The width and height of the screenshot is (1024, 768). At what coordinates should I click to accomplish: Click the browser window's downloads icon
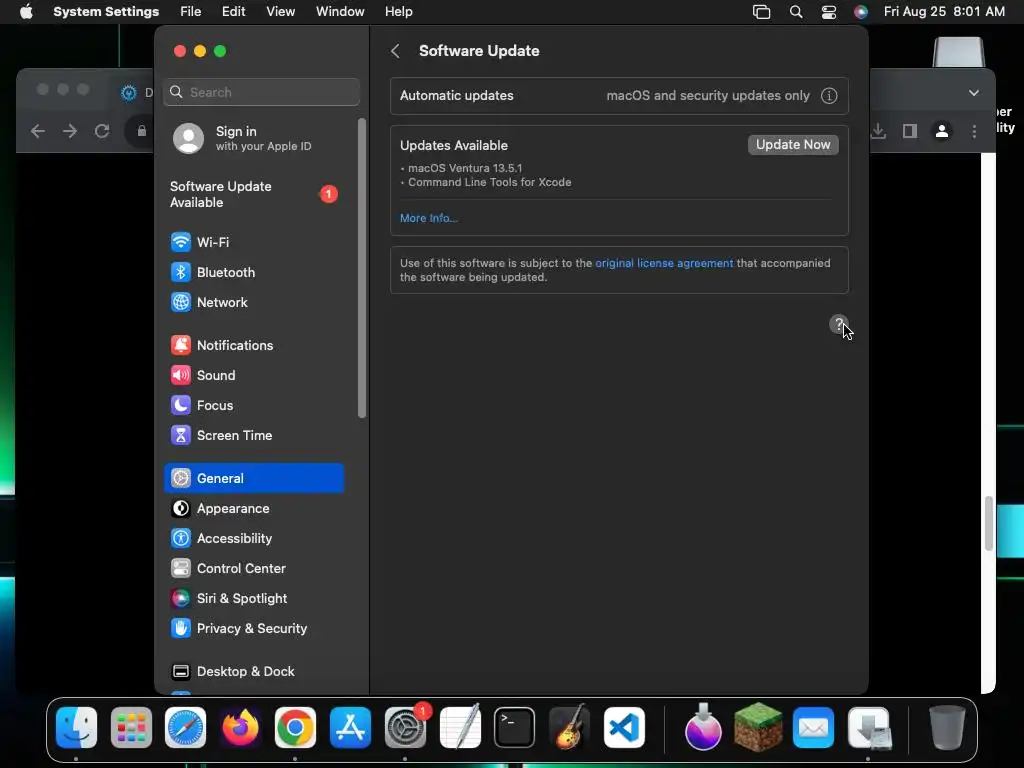point(878,131)
